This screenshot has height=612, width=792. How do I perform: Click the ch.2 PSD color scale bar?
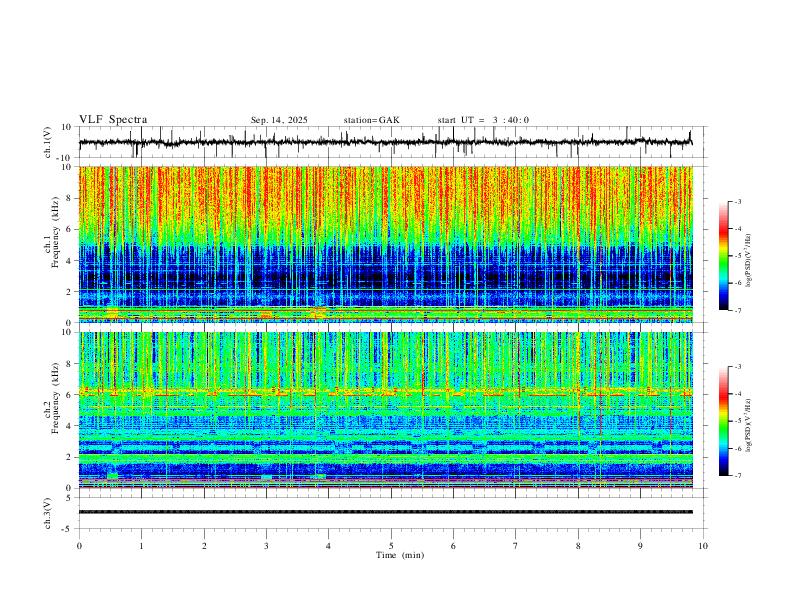tap(723, 421)
